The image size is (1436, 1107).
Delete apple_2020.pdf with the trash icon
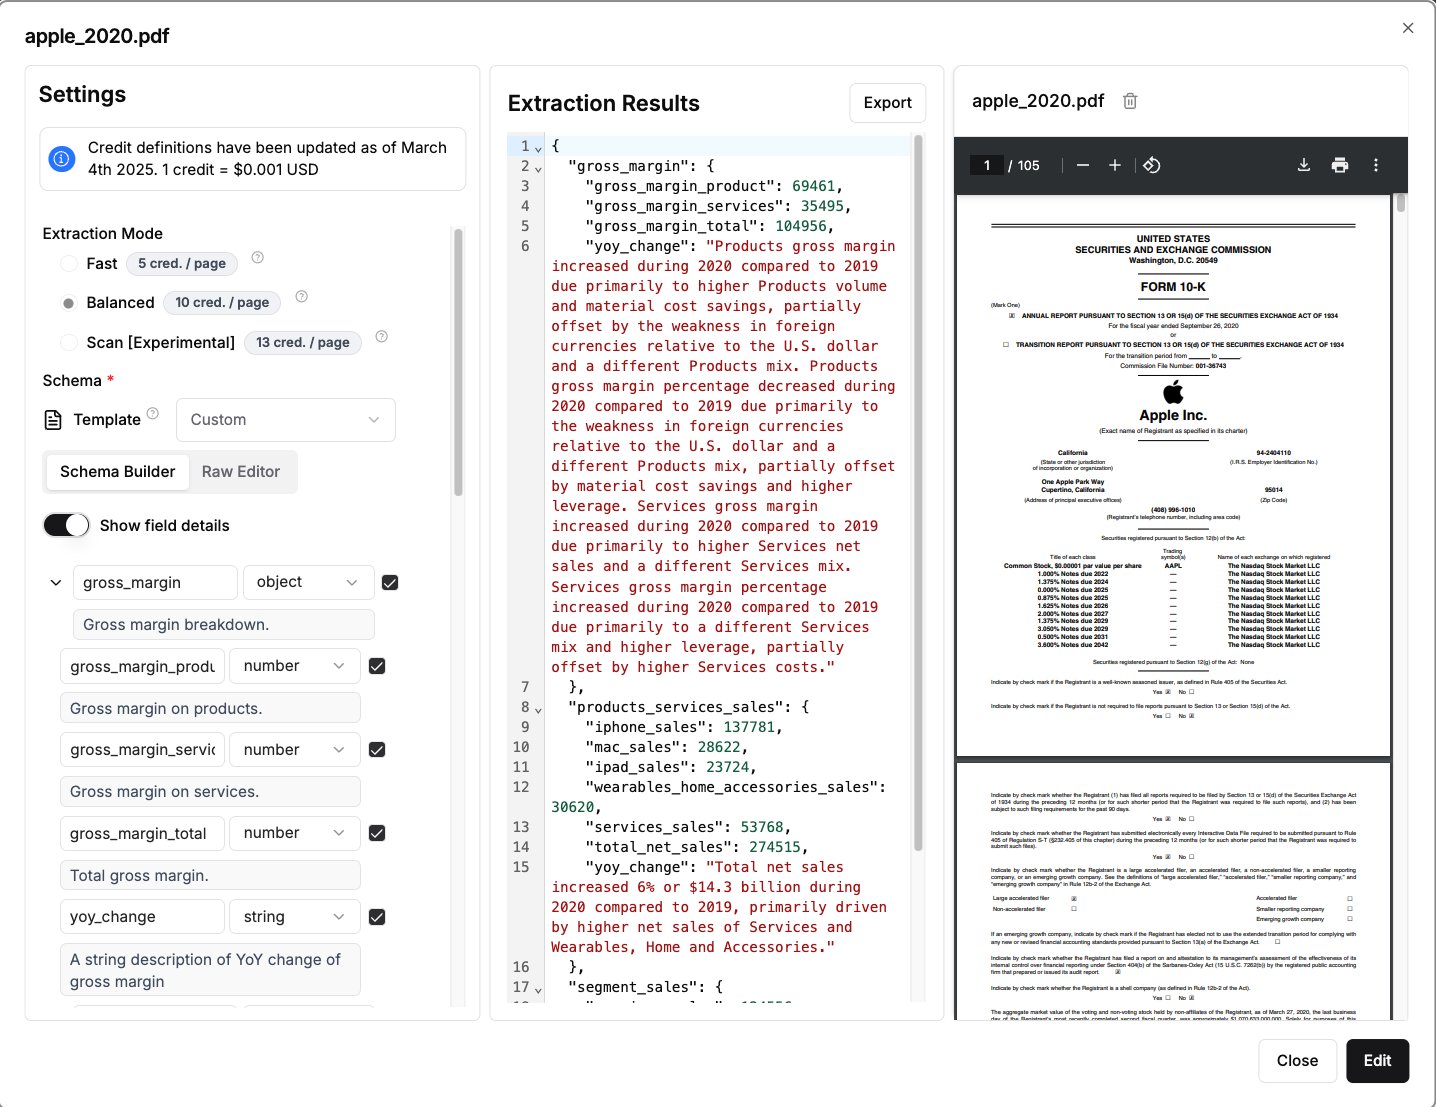tap(1130, 101)
